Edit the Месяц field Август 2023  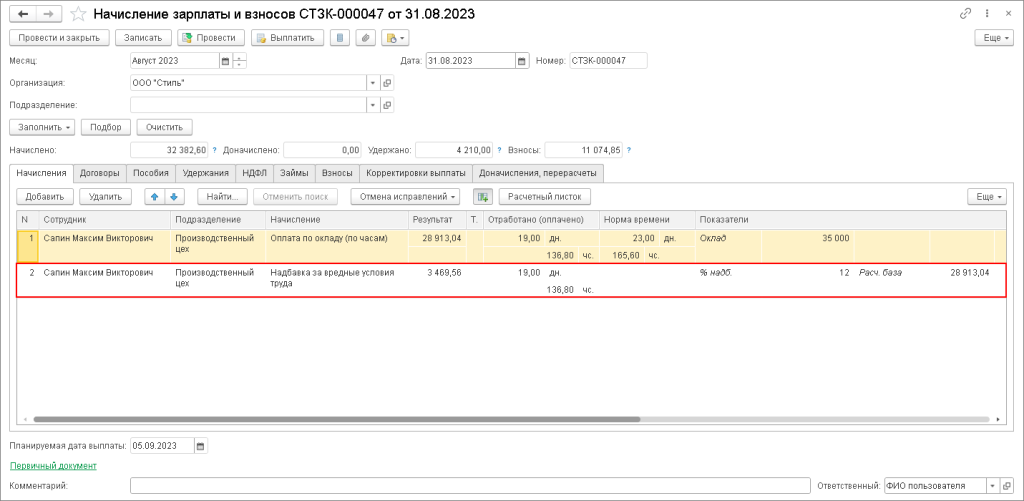pos(175,61)
